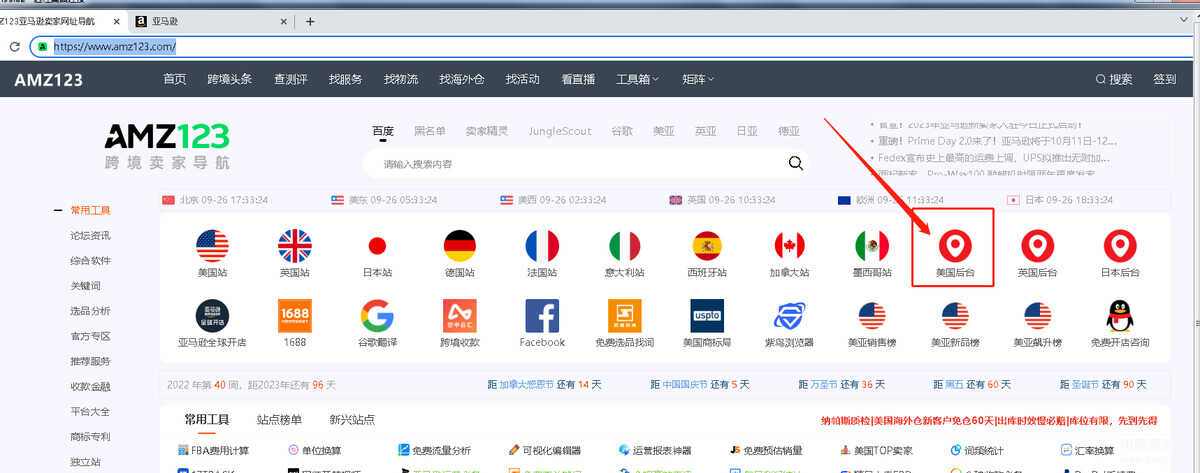Click the Facebook icon
The height and width of the screenshot is (473, 1200).
tap(542, 317)
